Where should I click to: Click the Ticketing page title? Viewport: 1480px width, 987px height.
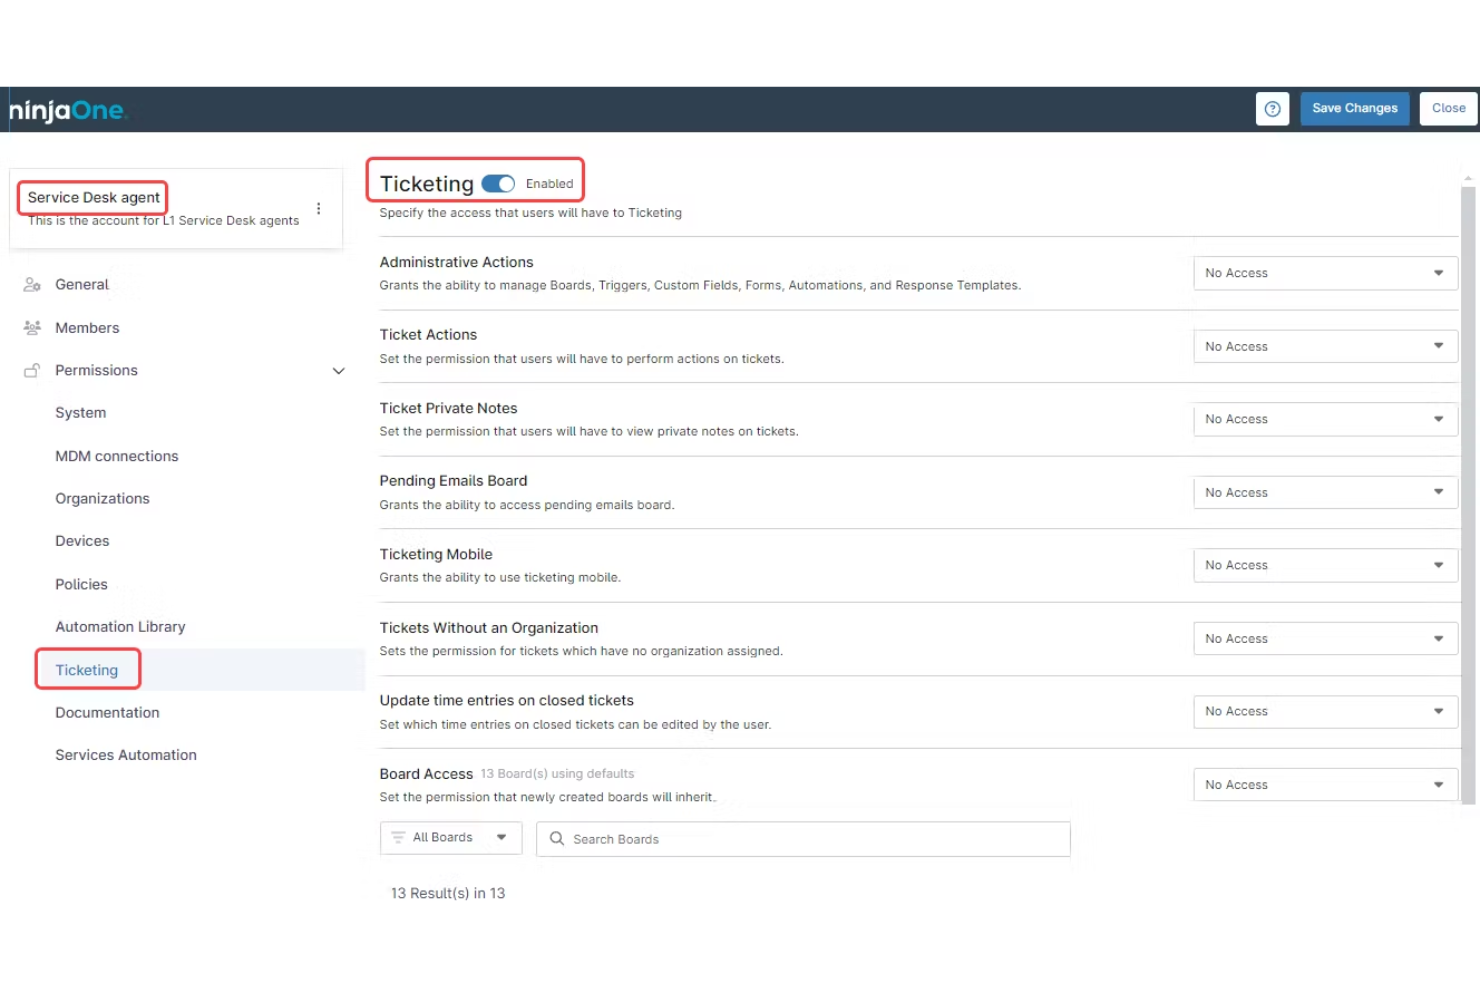[427, 184]
